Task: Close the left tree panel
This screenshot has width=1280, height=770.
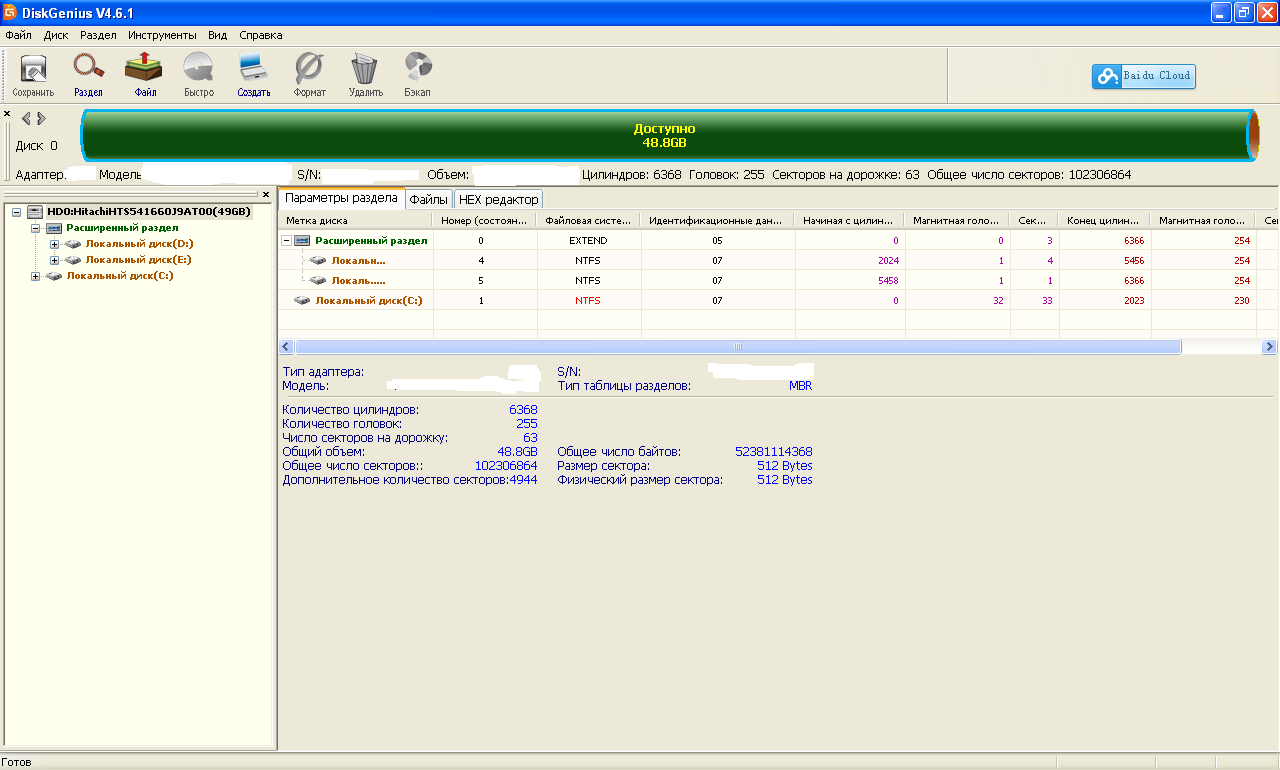Action: pyautogui.click(x=266, y=194)
